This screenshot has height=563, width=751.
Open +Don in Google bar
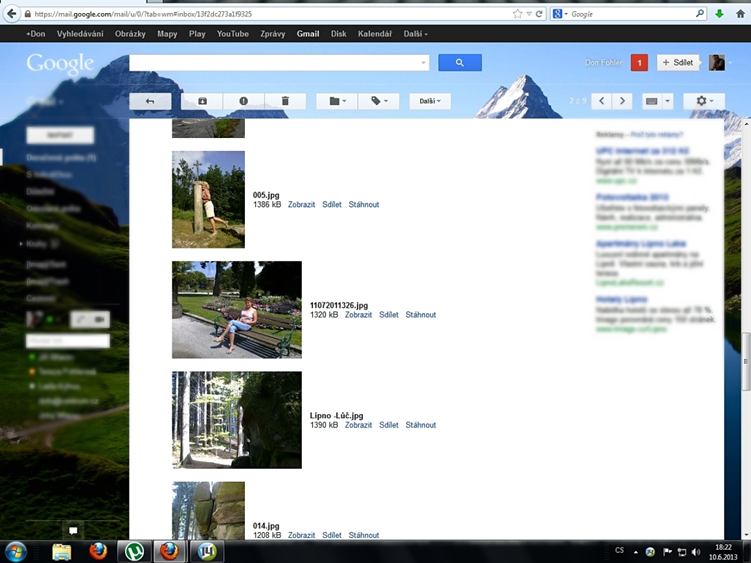35,34
